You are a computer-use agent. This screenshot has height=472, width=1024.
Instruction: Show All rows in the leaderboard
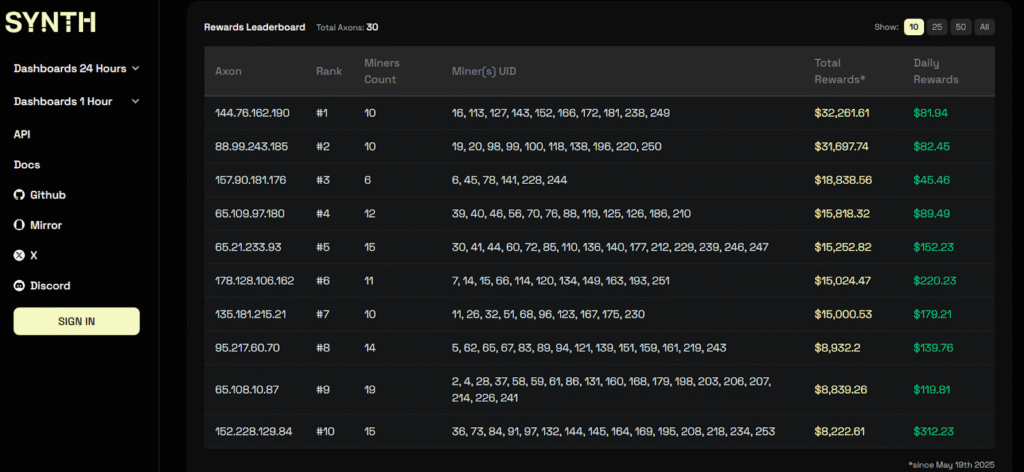pyautogui.click(x=984, y=27)
